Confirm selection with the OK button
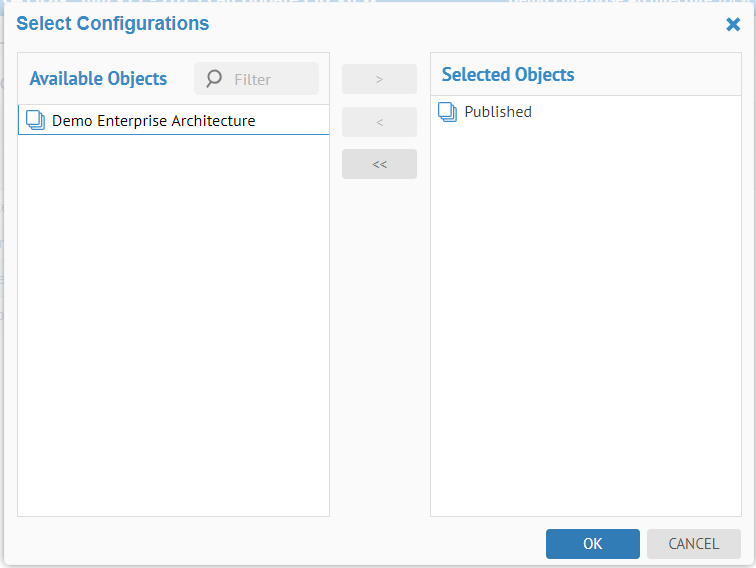756x568 pixels. (592, 544)
